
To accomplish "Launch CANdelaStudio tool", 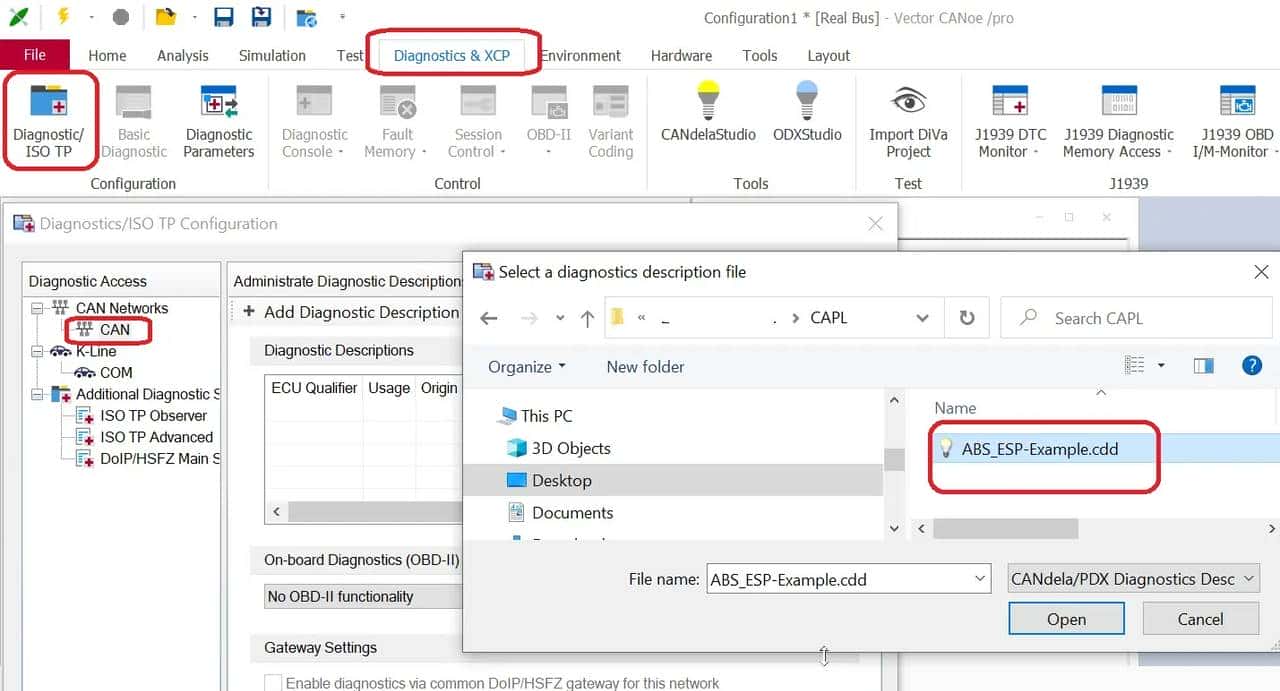I will pyautogui.click(x=708, y=112).
